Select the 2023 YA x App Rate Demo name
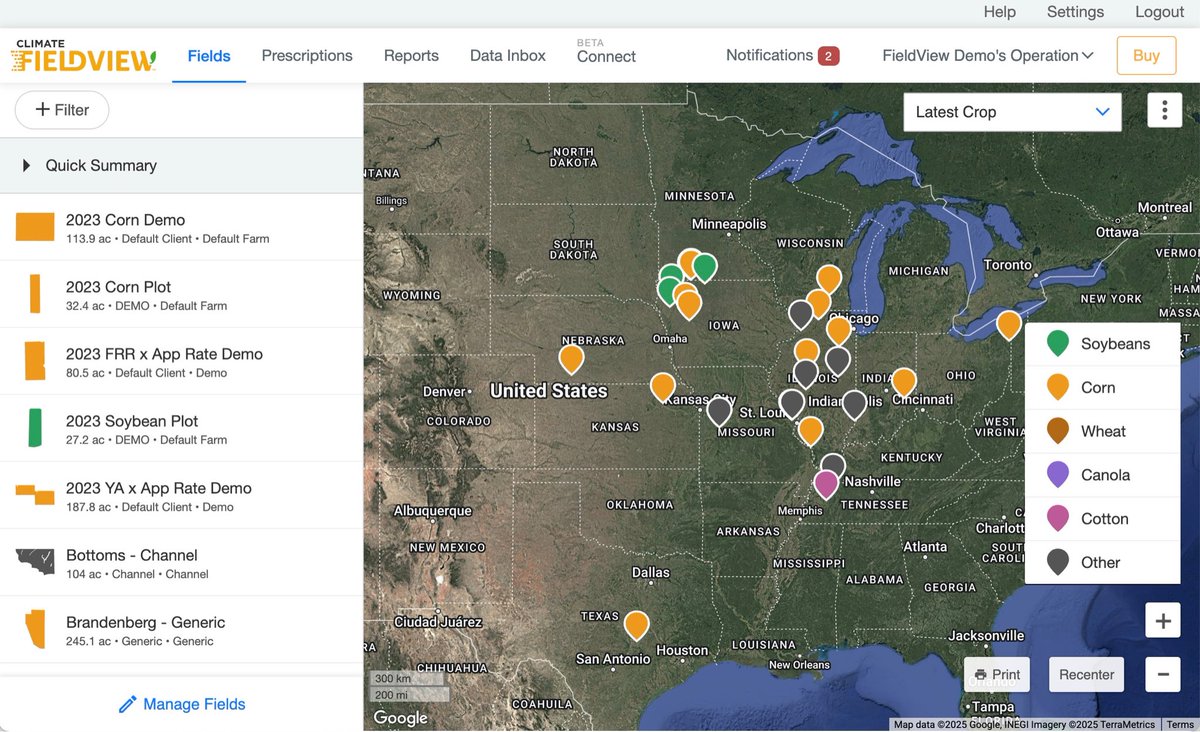 (159, 488)
